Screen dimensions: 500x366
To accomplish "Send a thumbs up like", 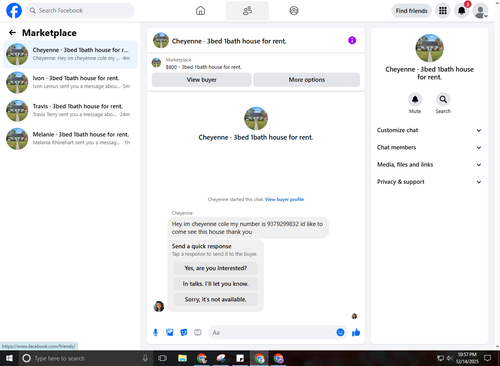I will click(x=356, y=332).
